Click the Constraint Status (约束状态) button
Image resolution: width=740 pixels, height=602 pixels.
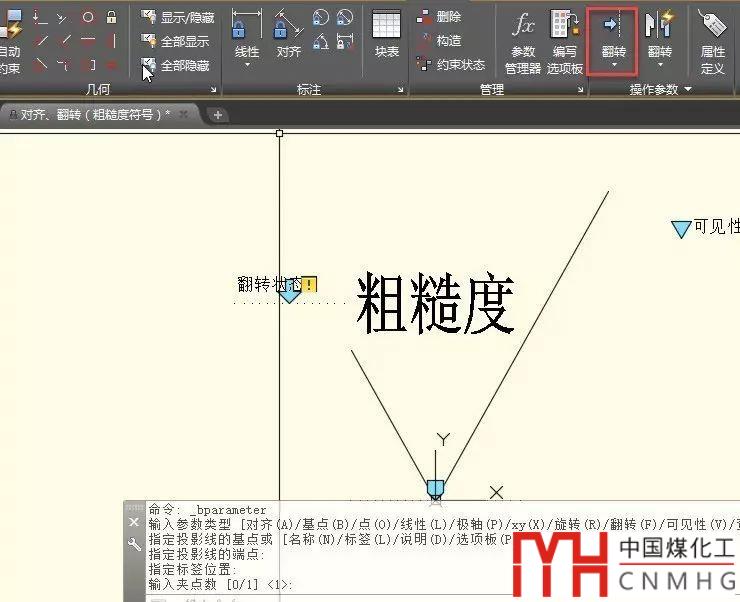tap(450, 65)
